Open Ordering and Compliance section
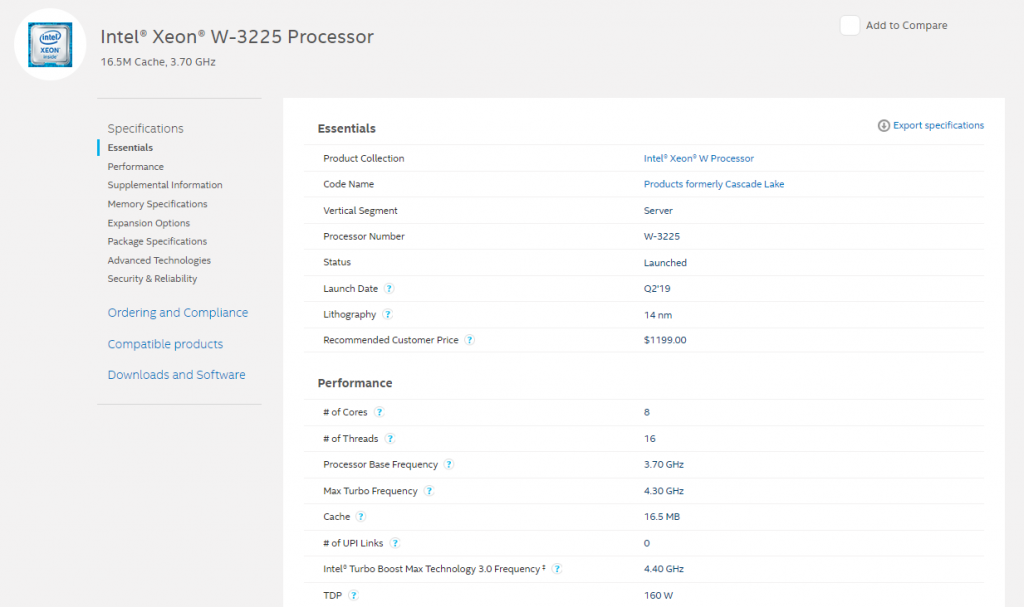 click(178, 313)
